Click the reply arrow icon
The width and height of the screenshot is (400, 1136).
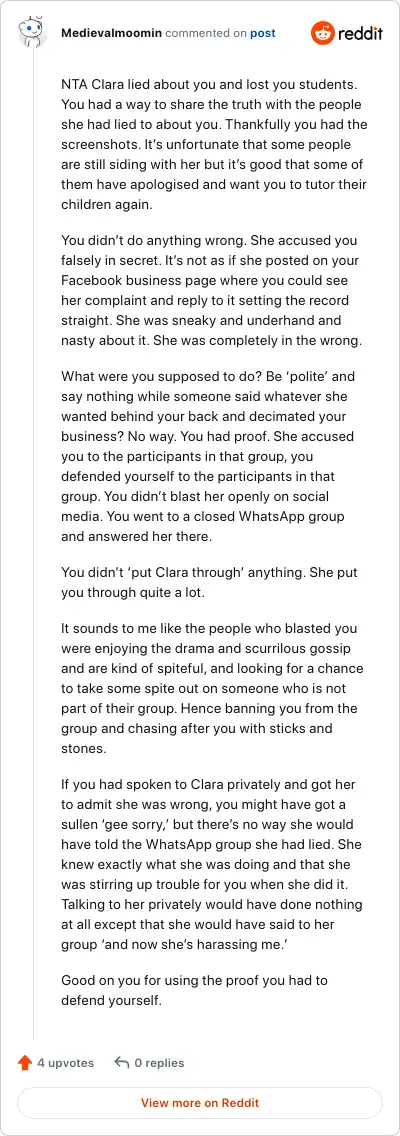click(x=122, y=1063)
